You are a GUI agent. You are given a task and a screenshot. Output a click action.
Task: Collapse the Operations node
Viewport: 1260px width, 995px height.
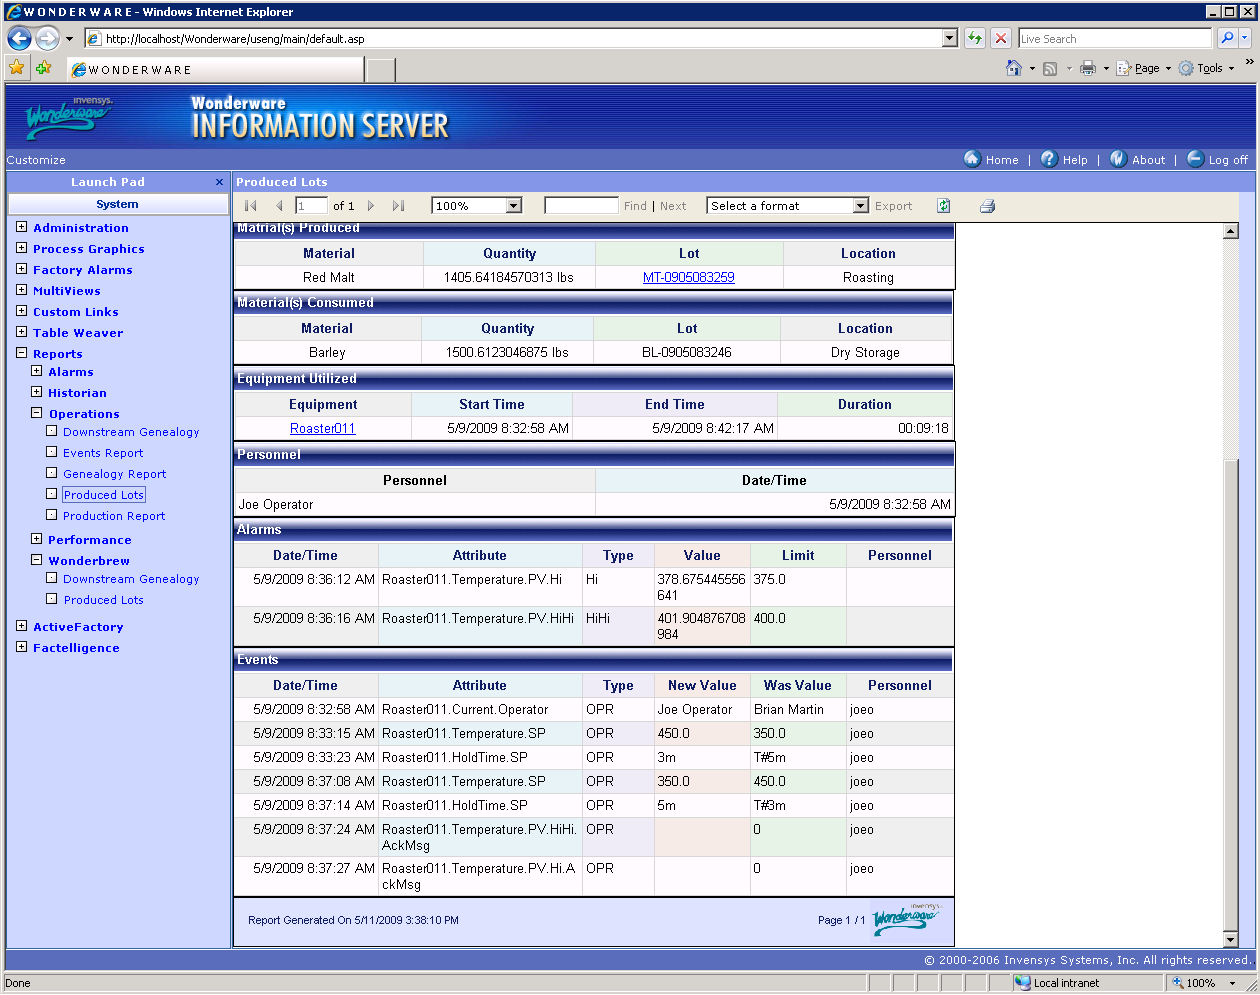(x=36, y=413)
